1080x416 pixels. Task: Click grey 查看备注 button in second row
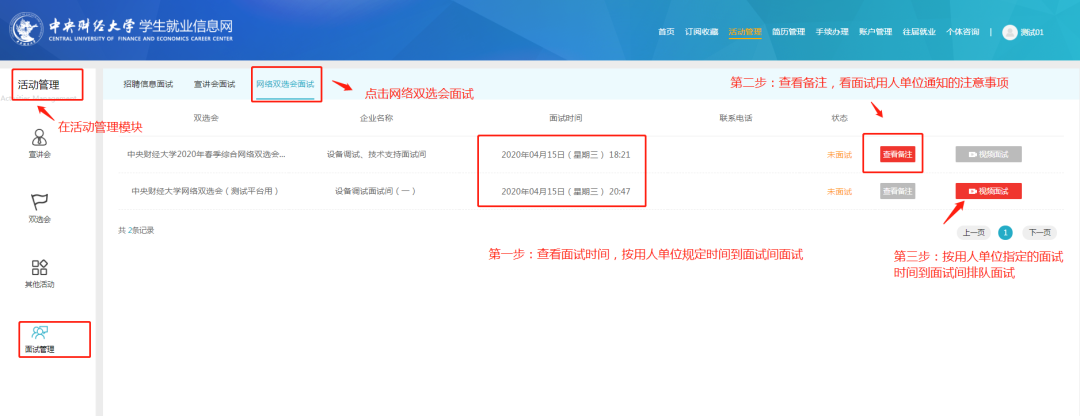[x=897, y=191]
